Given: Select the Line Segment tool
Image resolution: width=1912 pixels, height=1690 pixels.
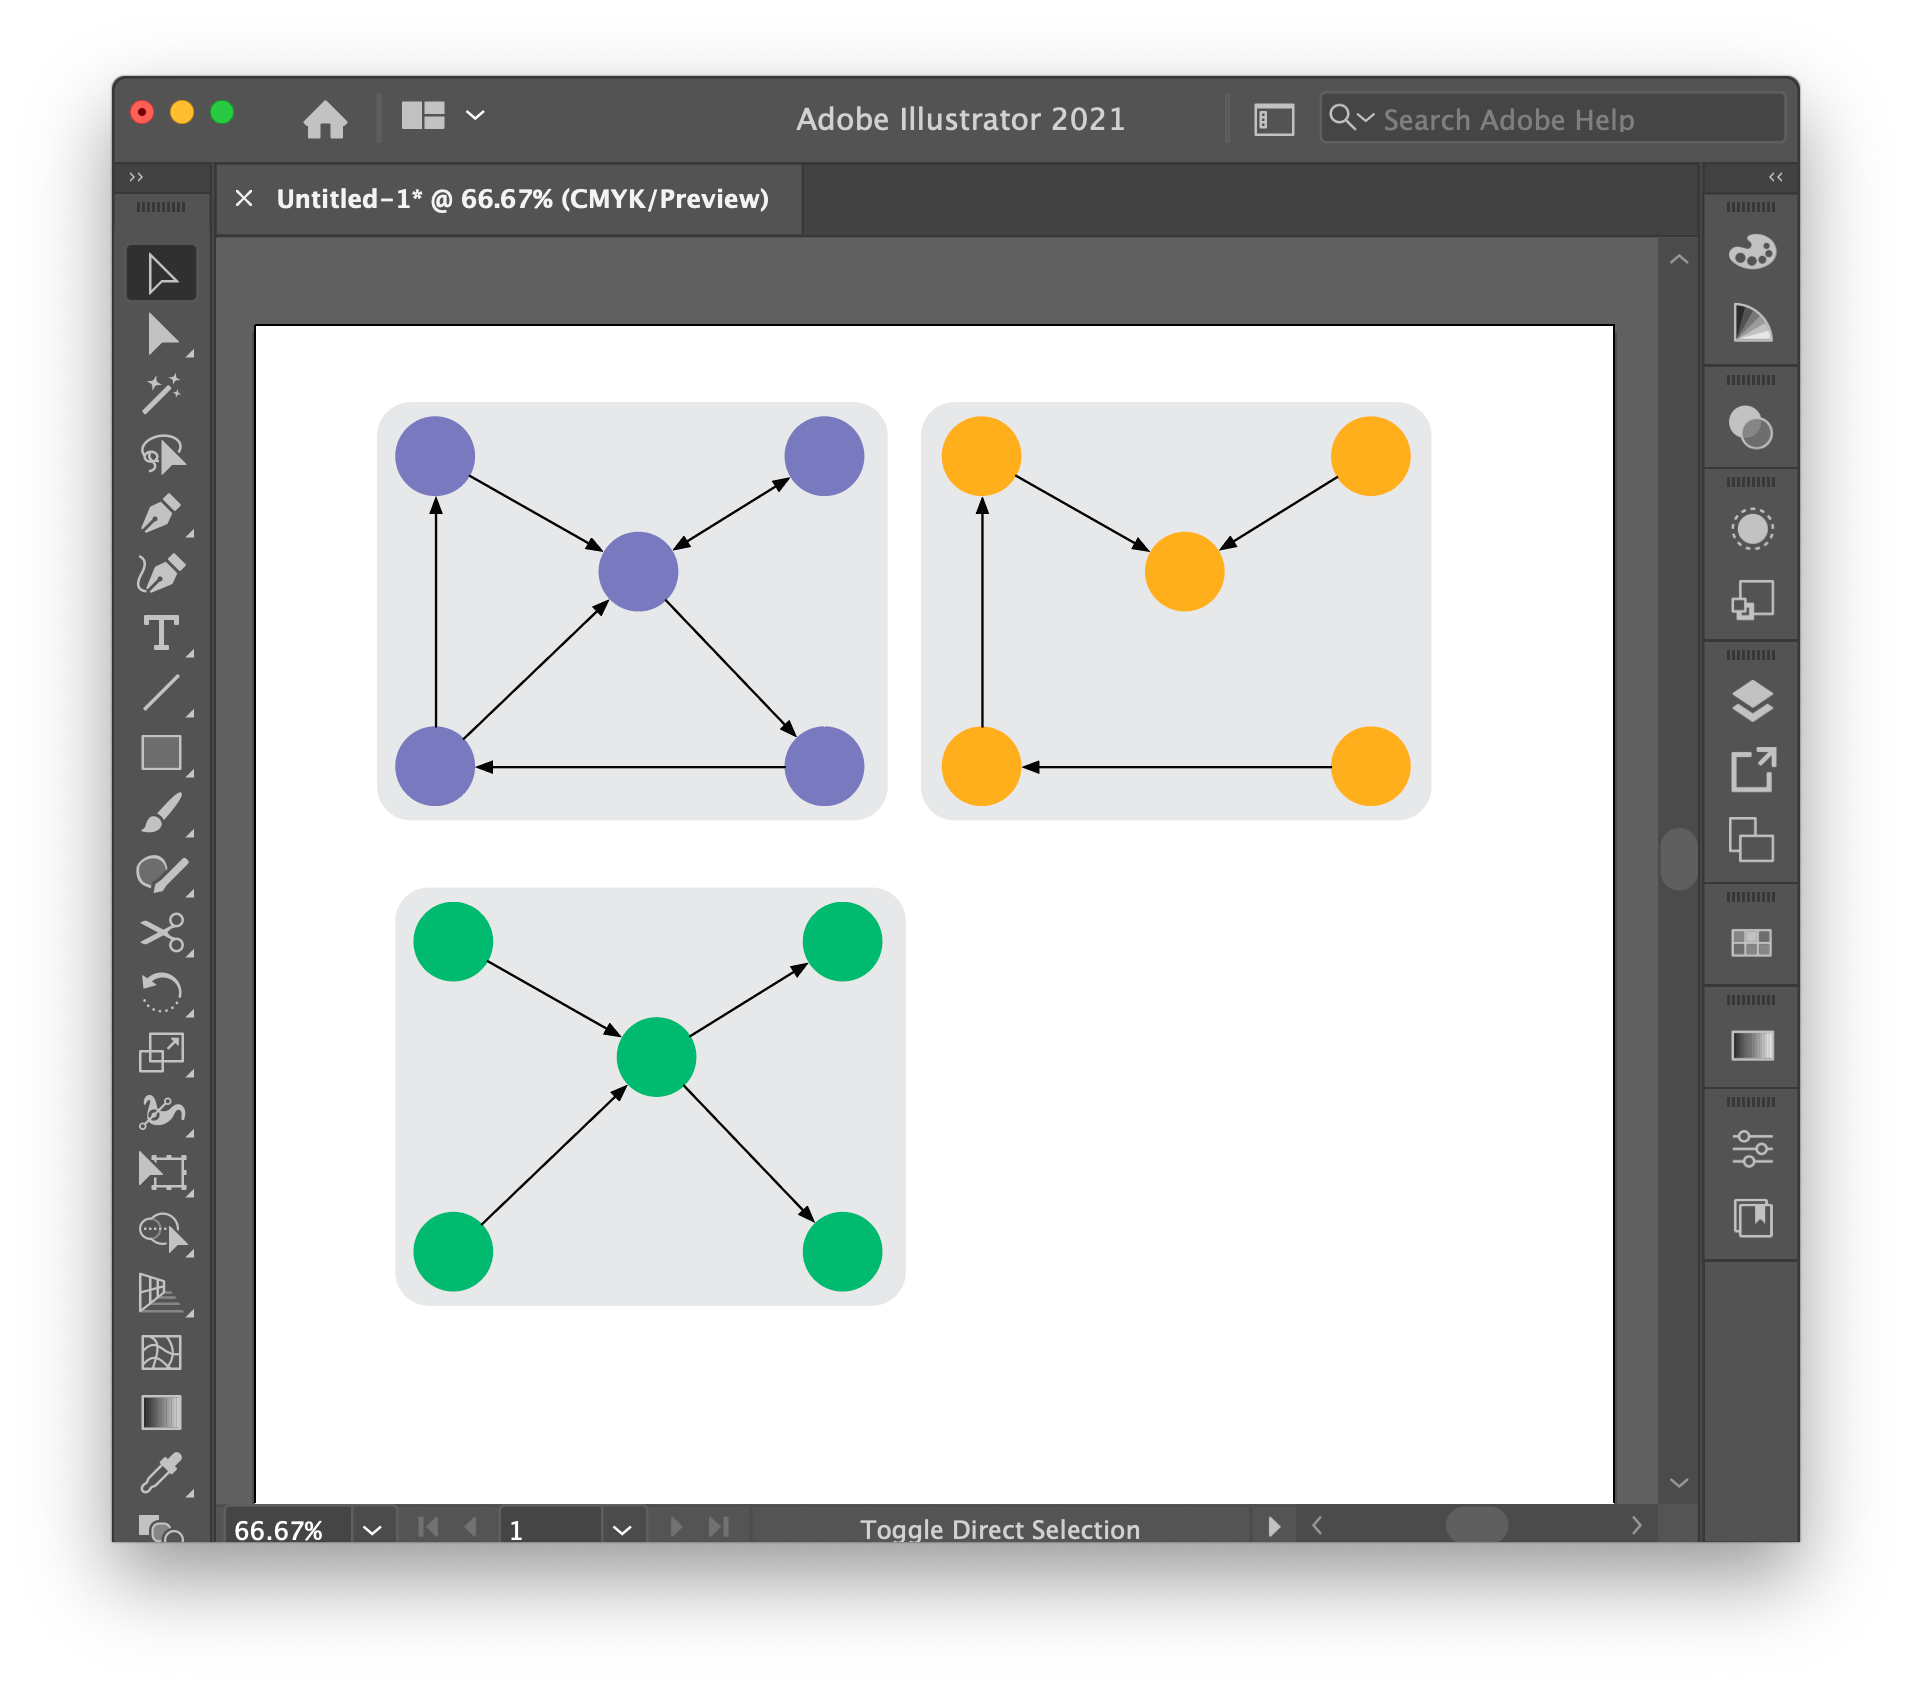Looking at the screenshot, I should (161, 693).
